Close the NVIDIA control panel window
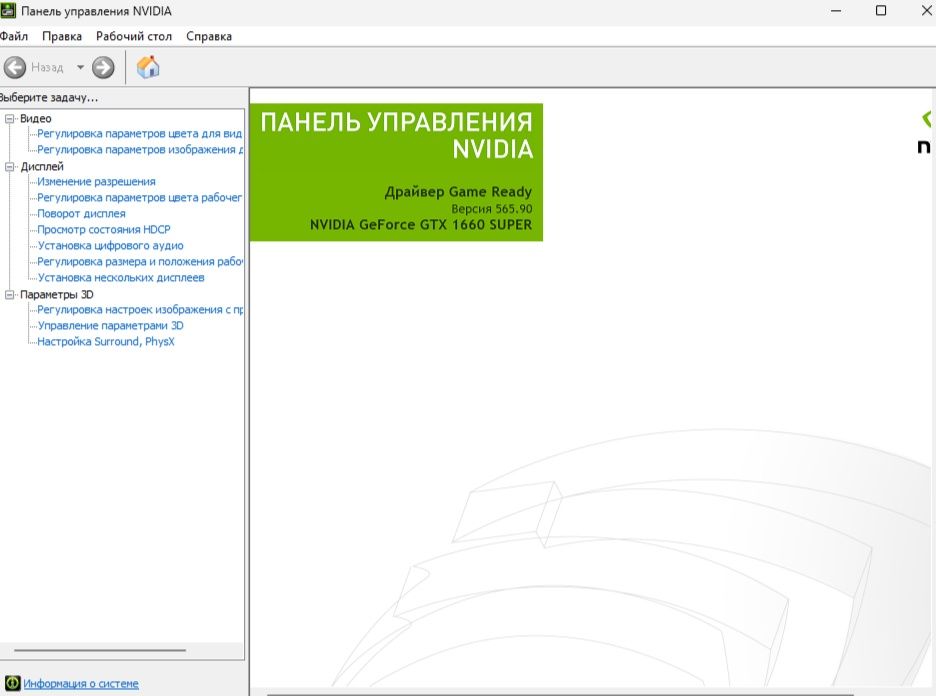936x696 pixels. pyautogui.click(x=926, y=11)
